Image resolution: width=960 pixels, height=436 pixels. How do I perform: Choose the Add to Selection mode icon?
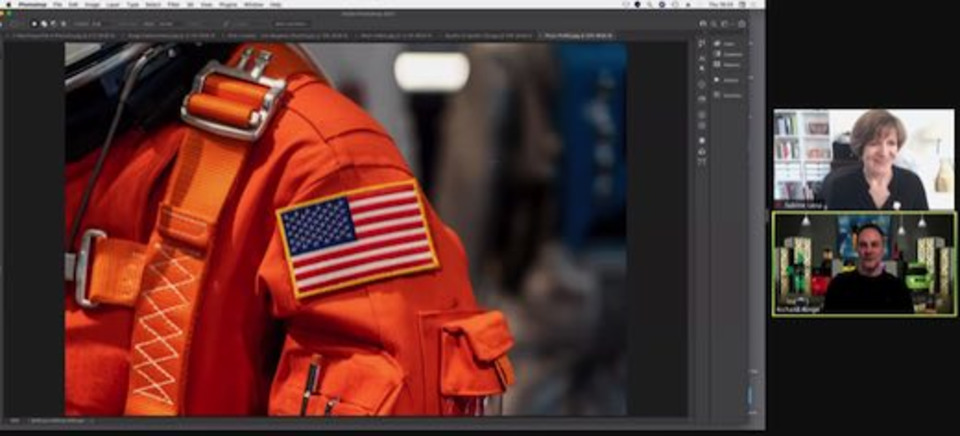point(44,24)
